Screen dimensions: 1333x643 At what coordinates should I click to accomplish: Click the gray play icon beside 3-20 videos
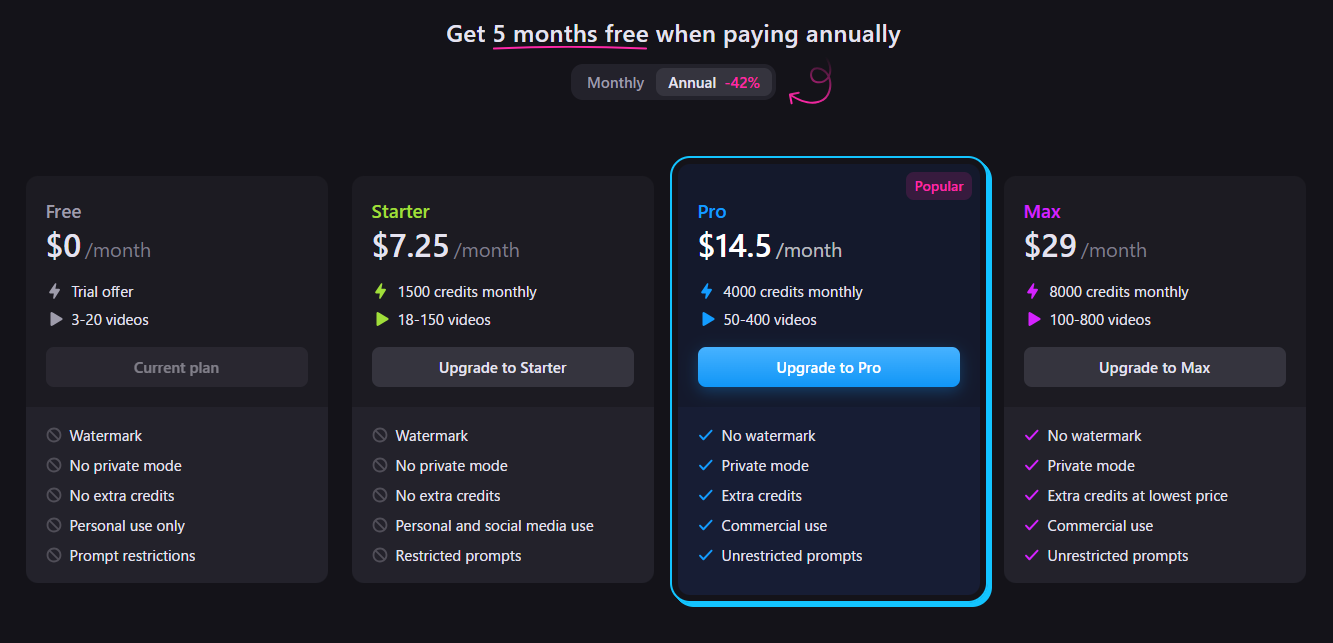(x=55, y=320)
